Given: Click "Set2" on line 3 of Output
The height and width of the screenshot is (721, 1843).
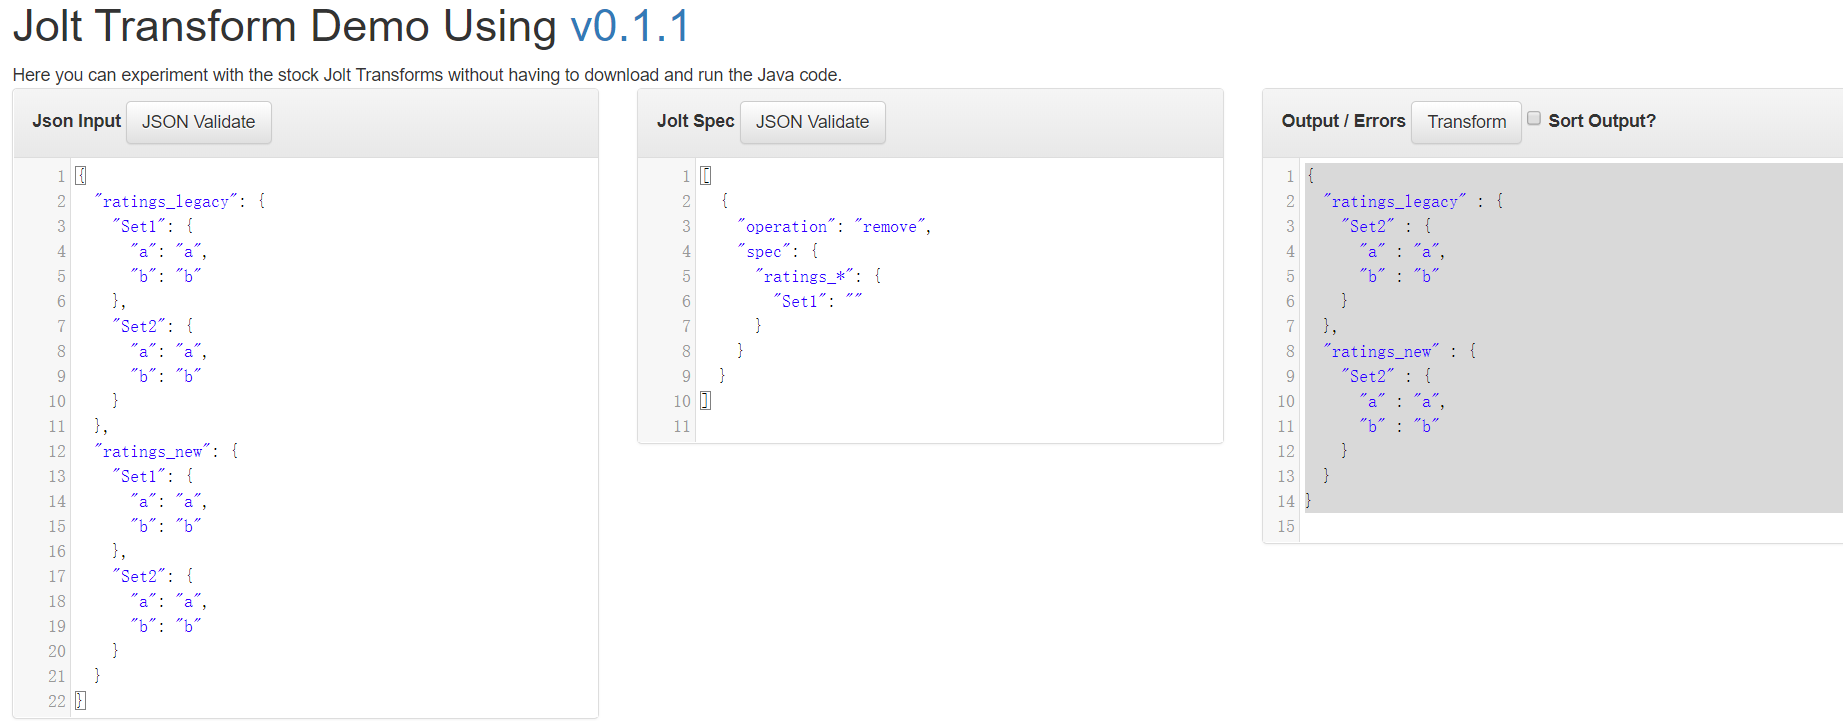Looking at the screenshot, I should [1368, 226].
